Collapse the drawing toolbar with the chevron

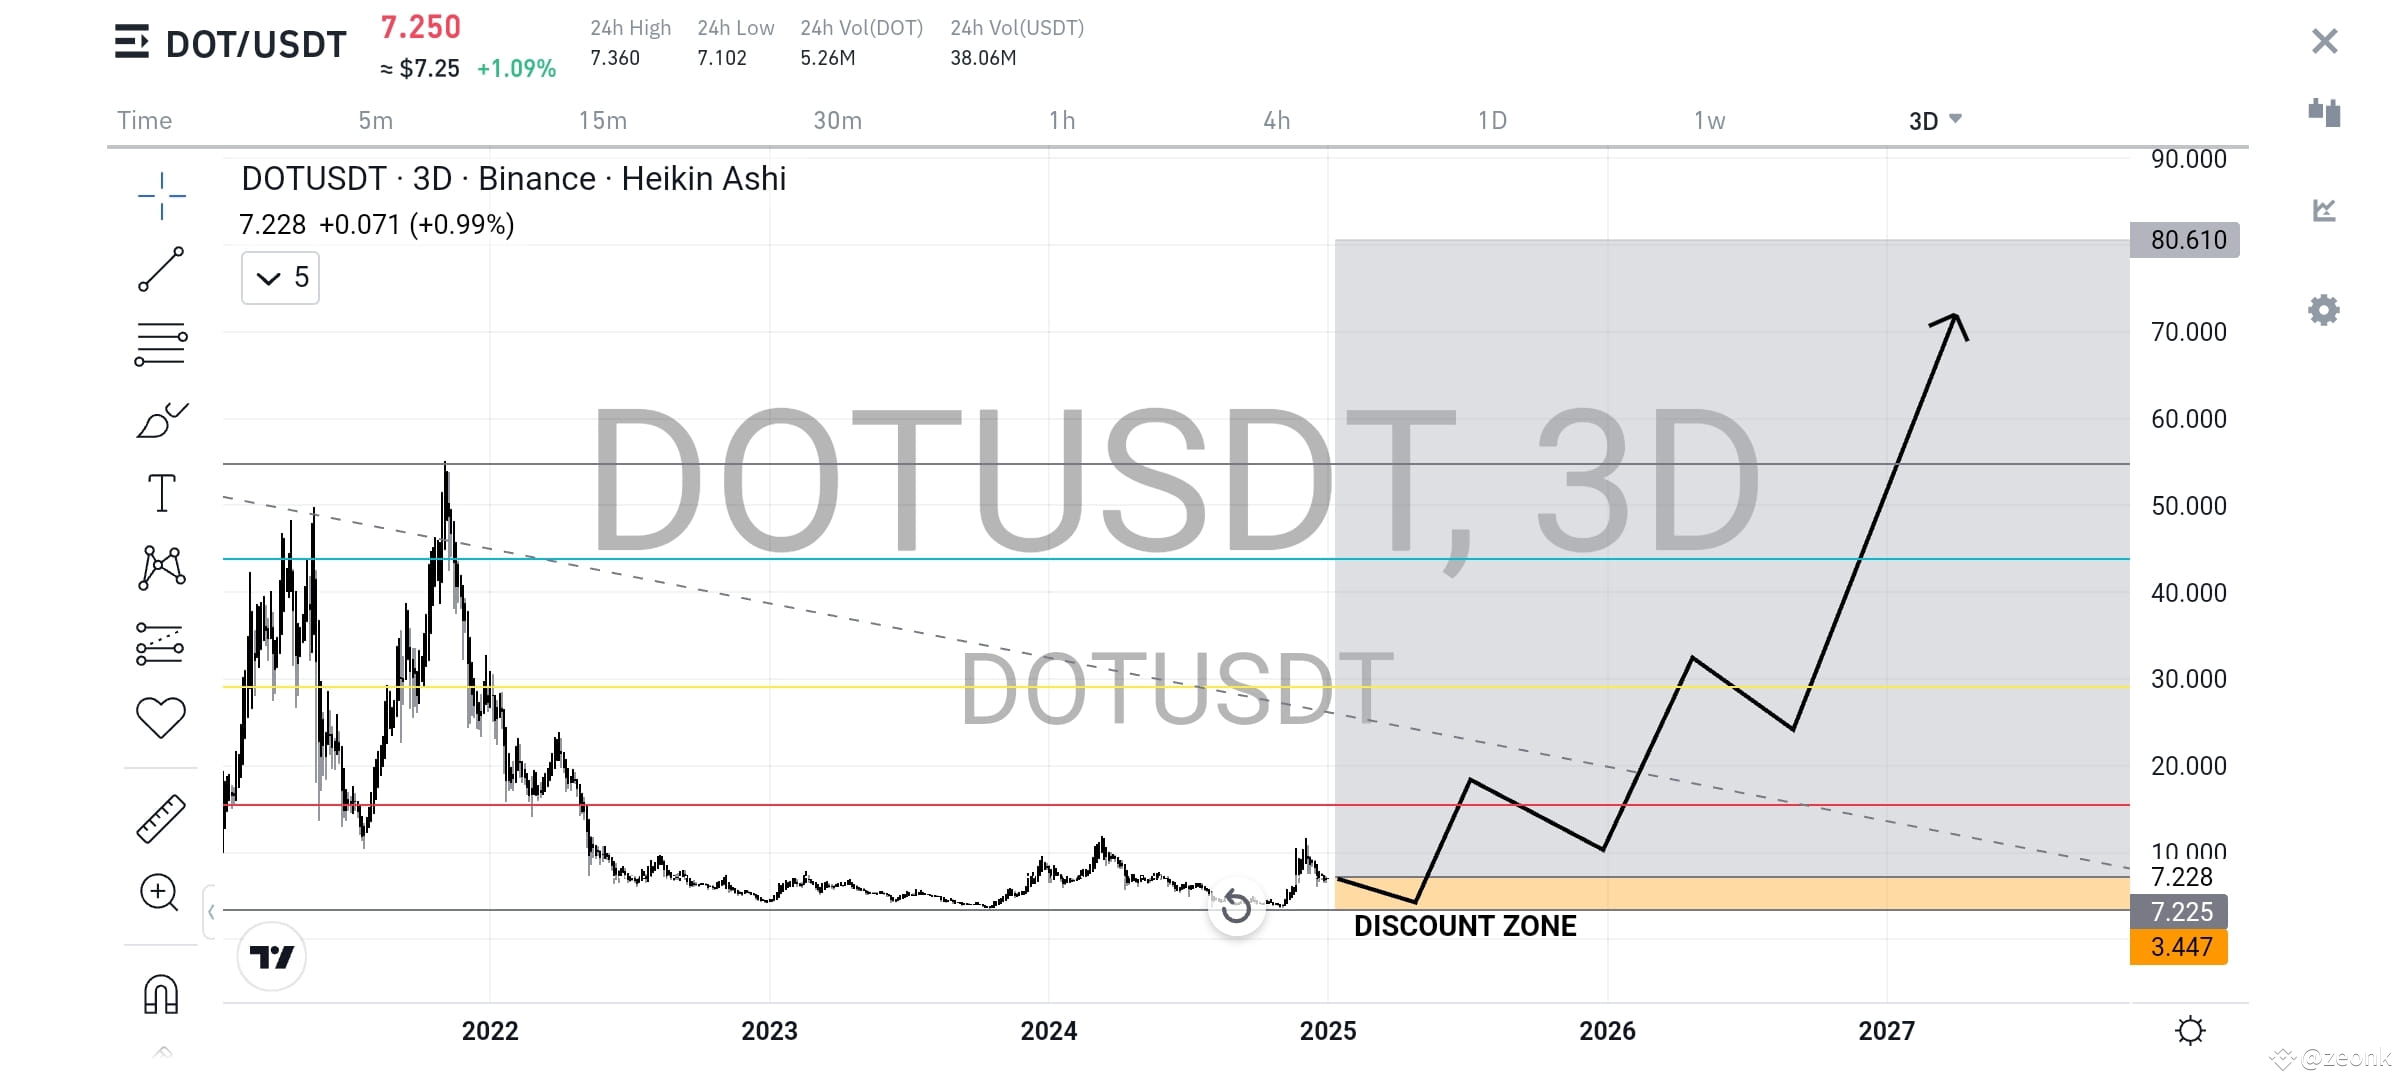coord(211,912)
